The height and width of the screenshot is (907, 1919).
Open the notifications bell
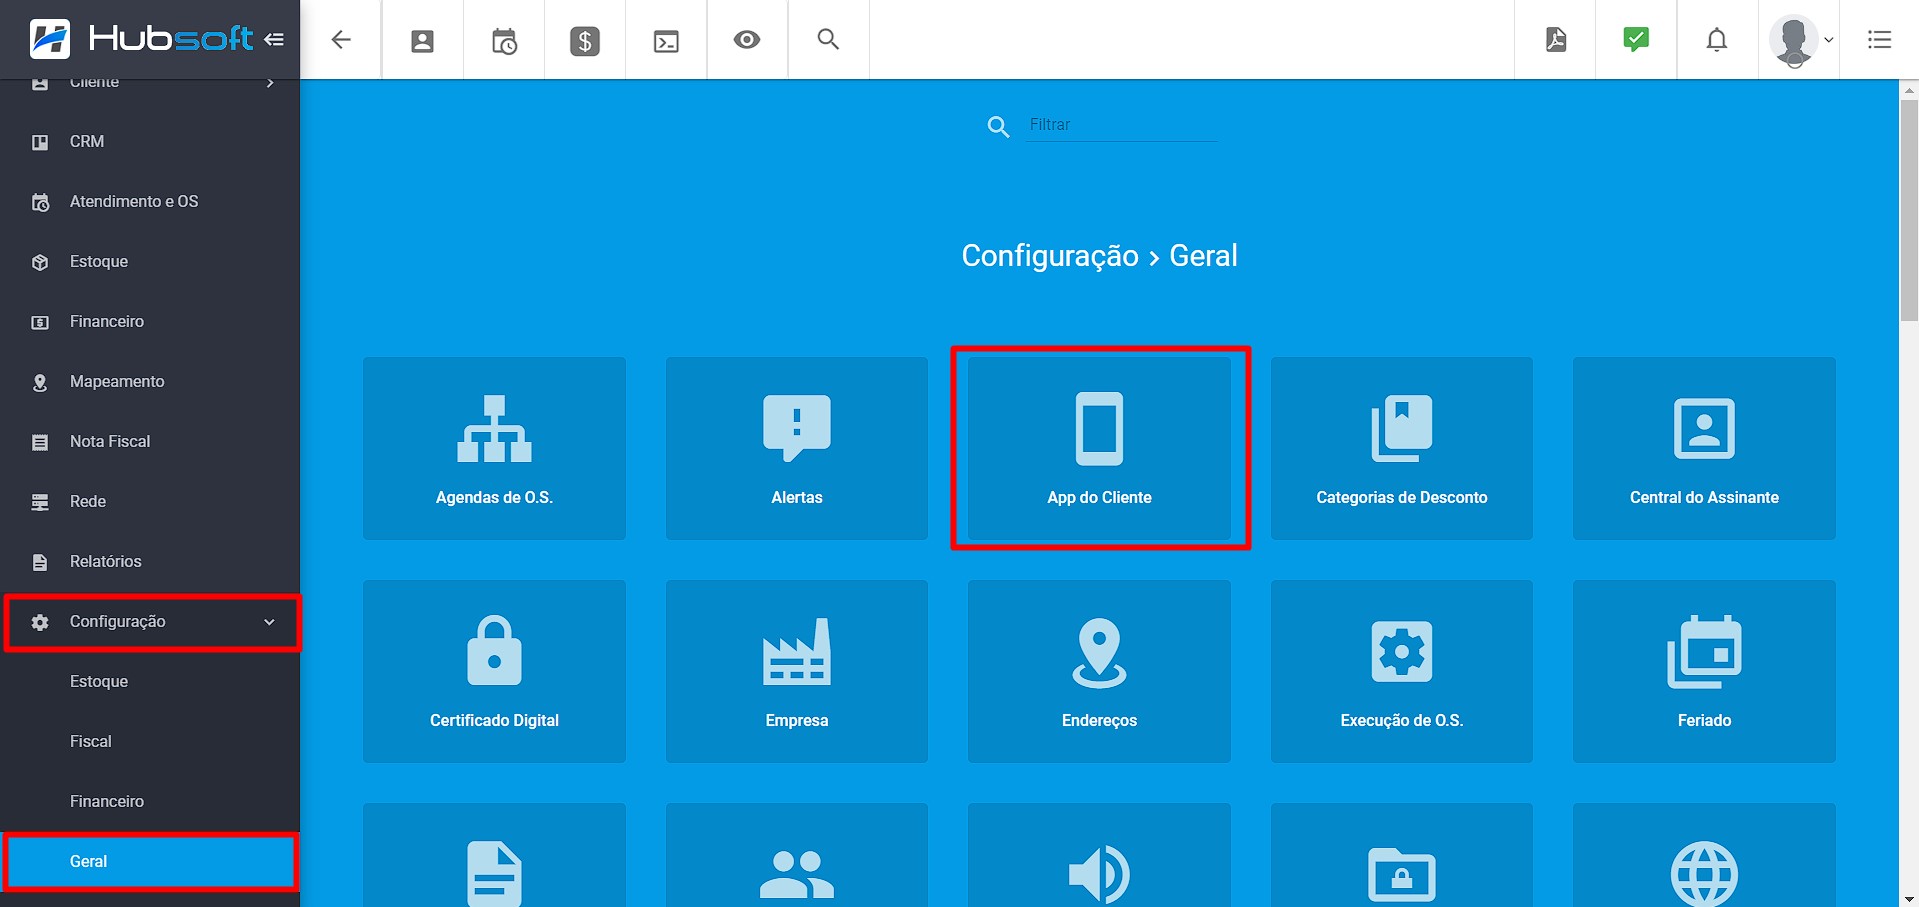click(1717, 40)
